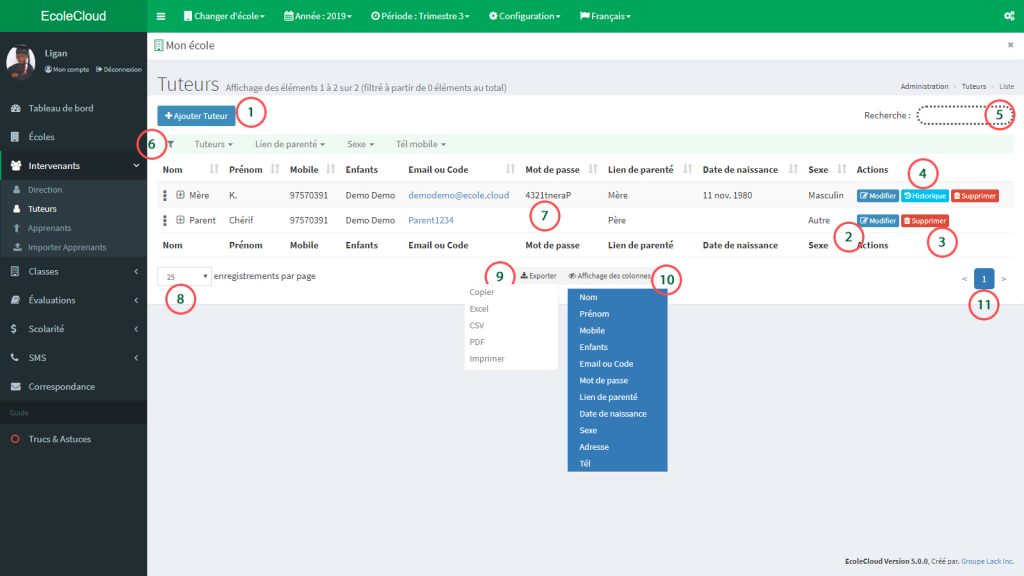Expand the plus icon on the Parent row
Viewport: 1024px width, 576px height.
coord(181,220)
